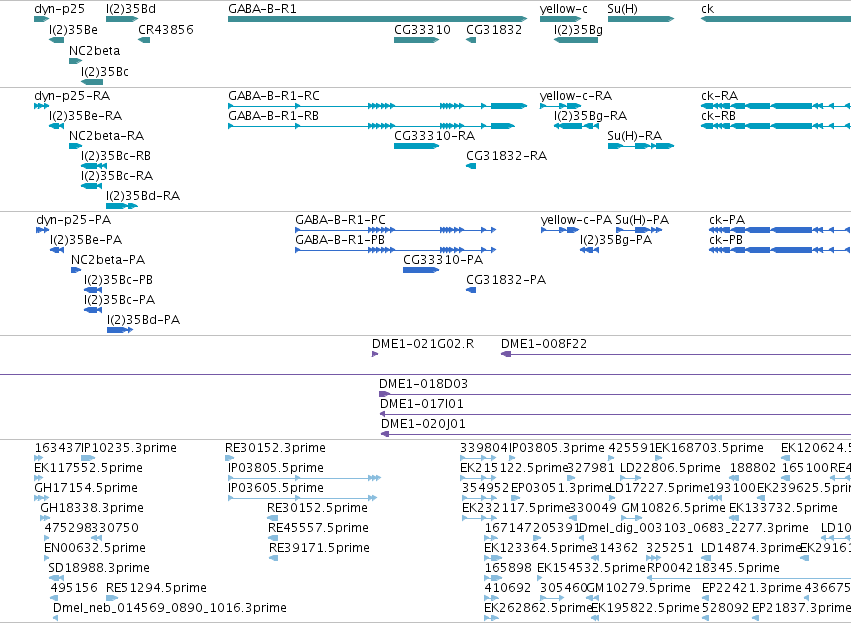Viewport: 851px width, 623px height.
Task: Select EST 'SD18988.3prime'
Action: (99, 568)
